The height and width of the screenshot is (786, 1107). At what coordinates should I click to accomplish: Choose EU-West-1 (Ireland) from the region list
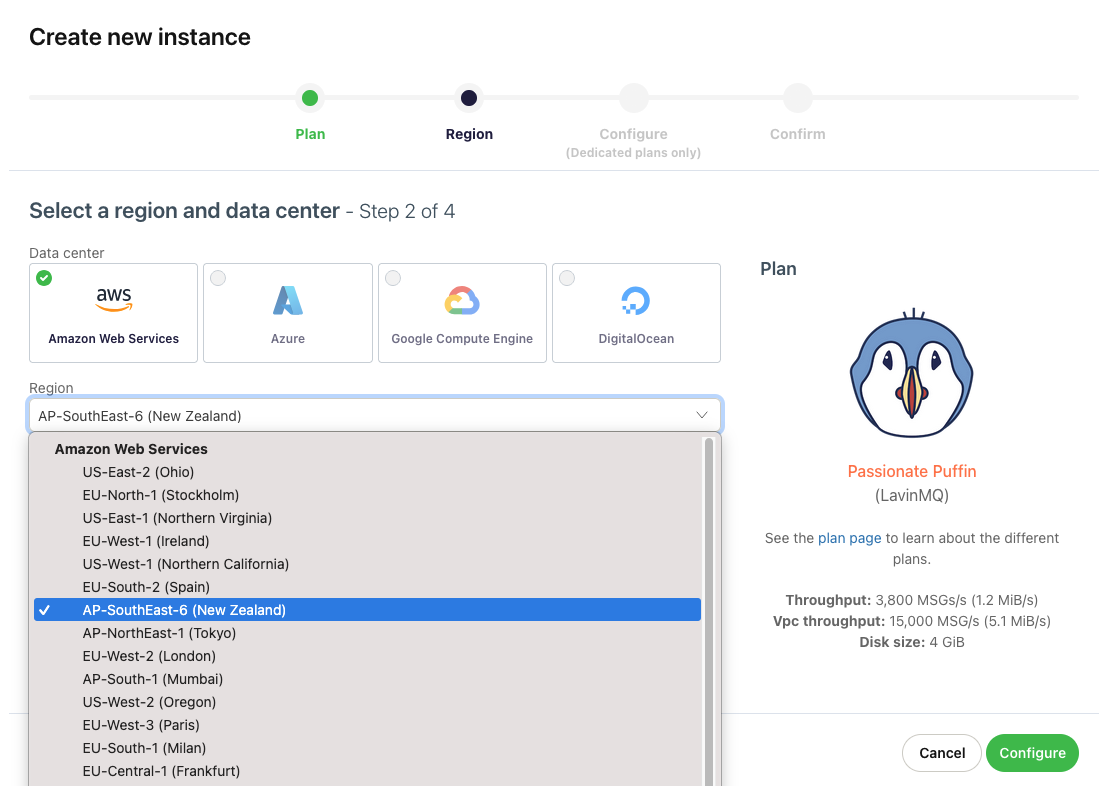[146, 541]
